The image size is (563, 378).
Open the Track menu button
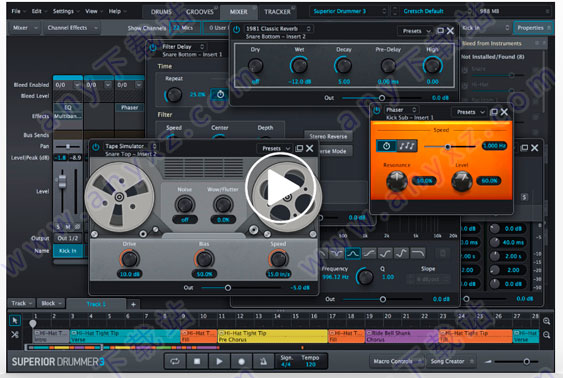coord(21,303)
